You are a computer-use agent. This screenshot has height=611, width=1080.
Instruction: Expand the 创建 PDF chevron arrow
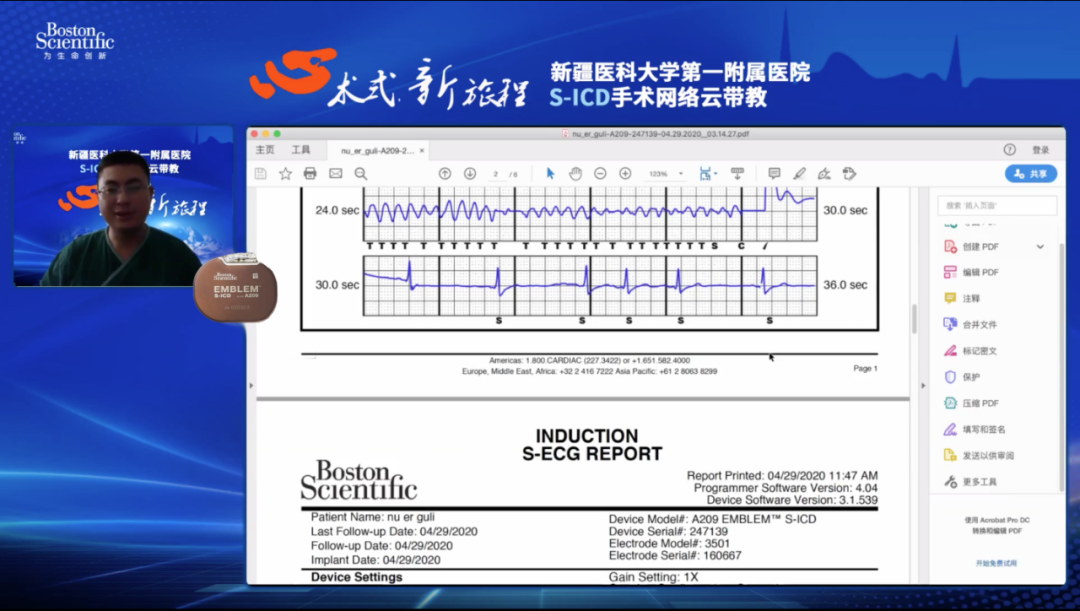pyautogui.click(x=1040, y=247)
